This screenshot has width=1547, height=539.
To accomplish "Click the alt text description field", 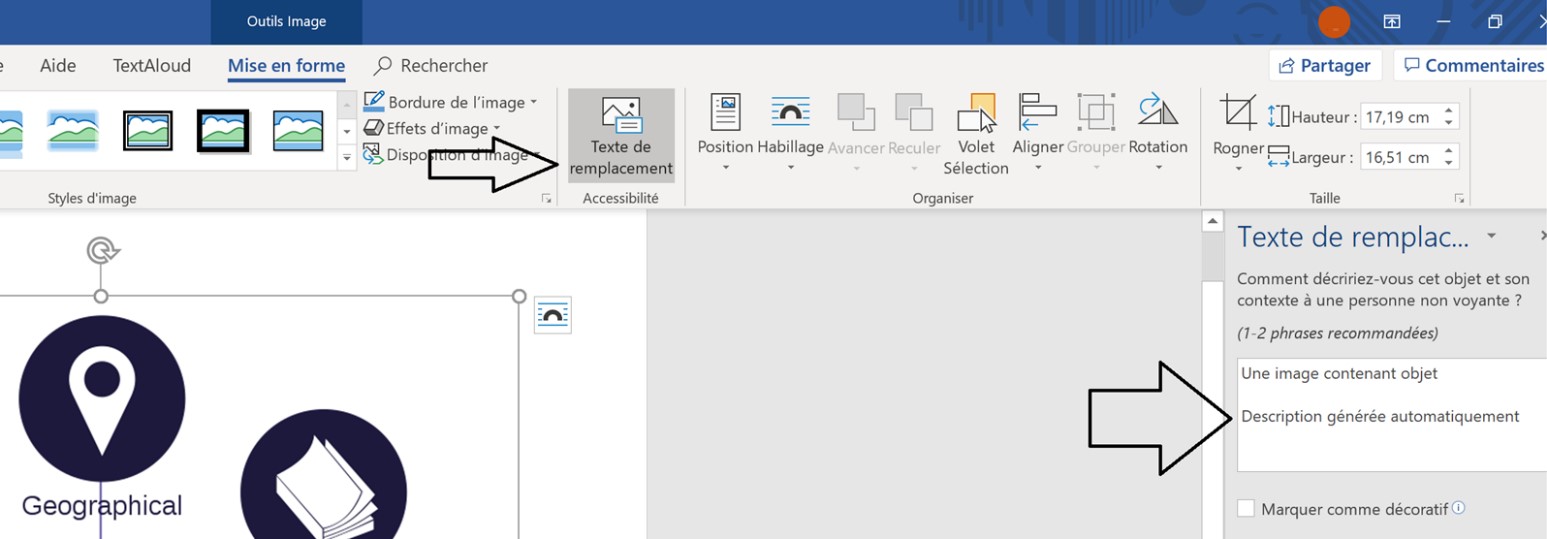I will [x=1390, y=414].
